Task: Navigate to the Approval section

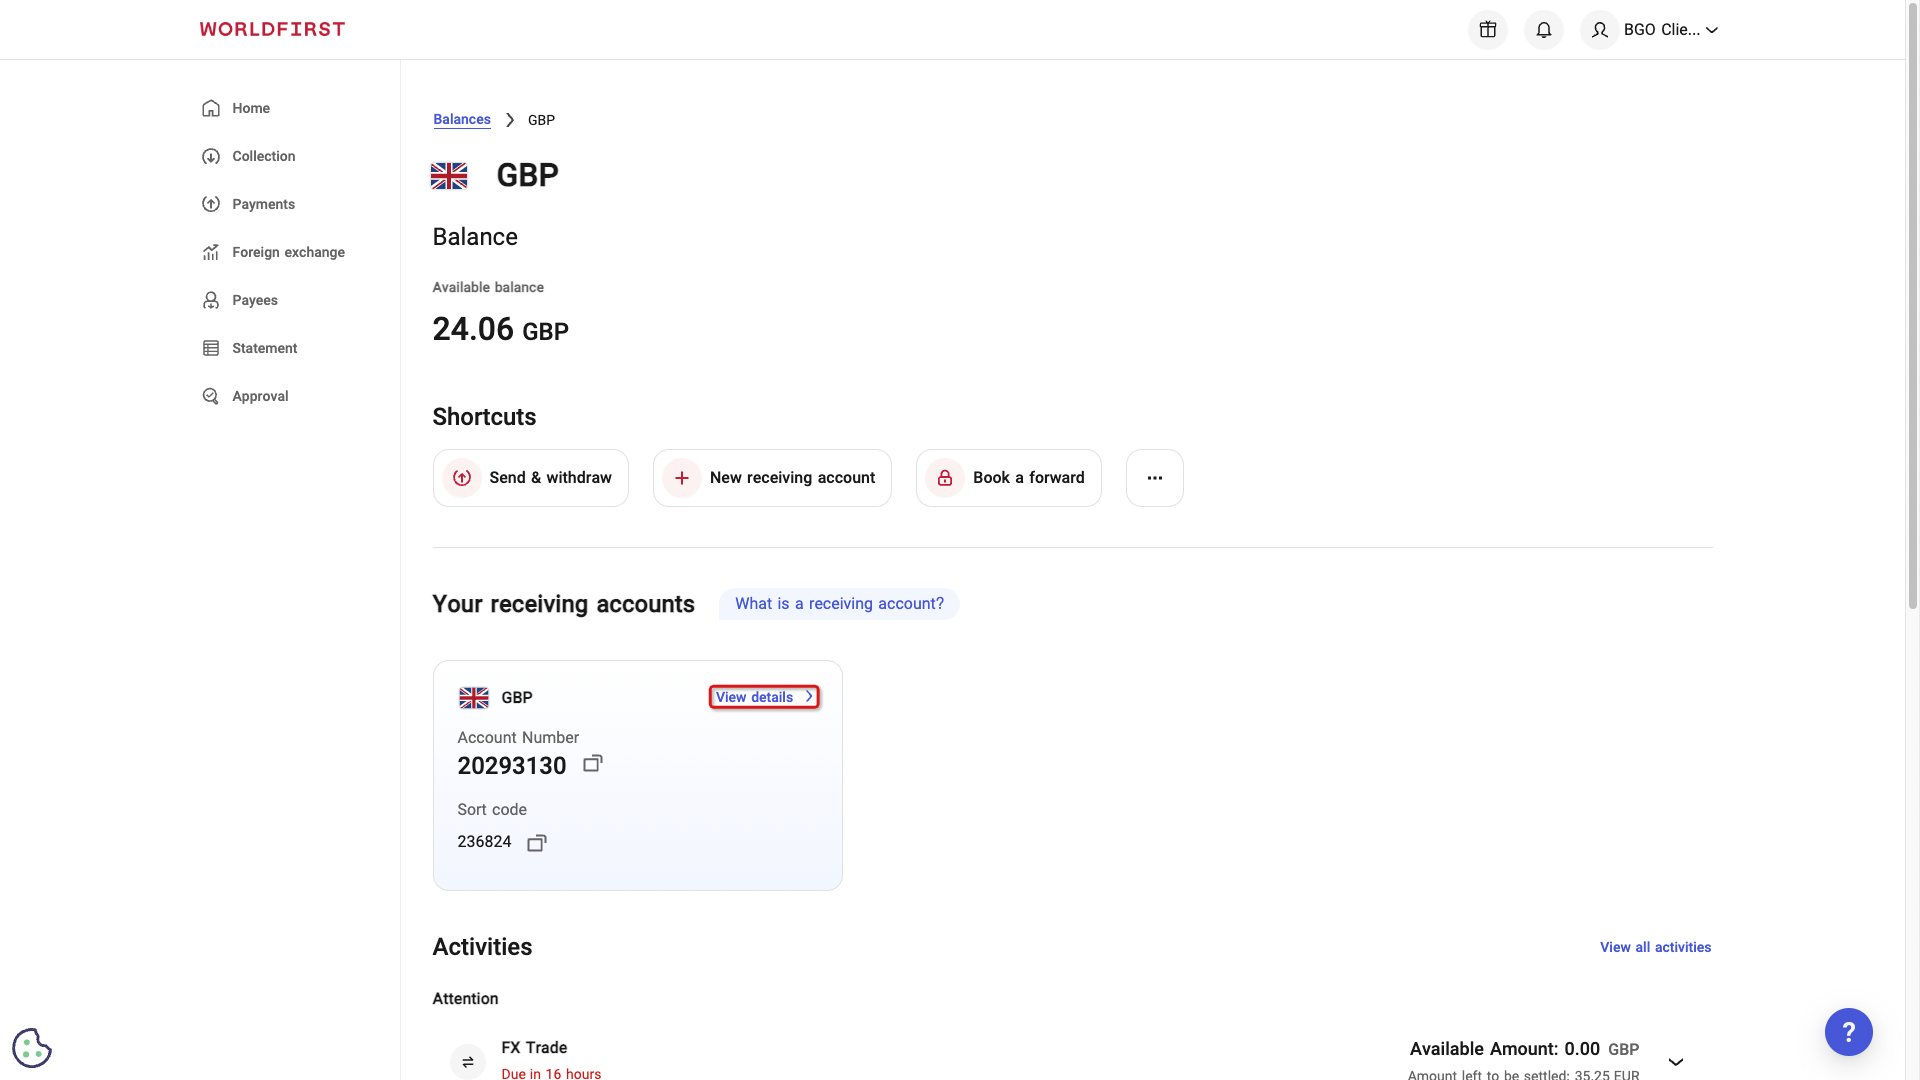Action: coord(258,396)
